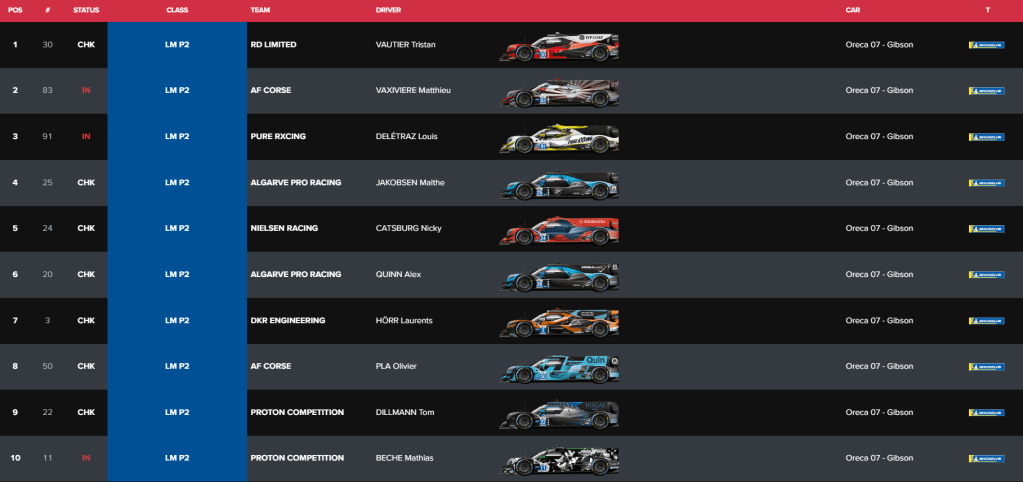
Task: Click the DKR Engineering #3 car image
Action: (559, 323)
